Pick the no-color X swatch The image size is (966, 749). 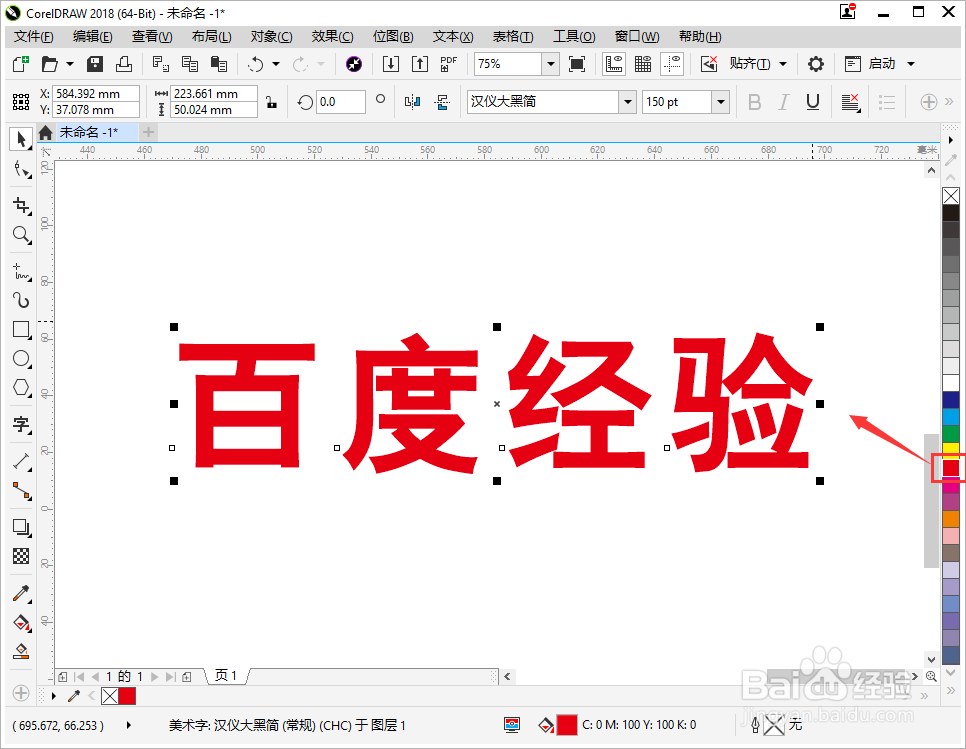(x=951, y=196)
